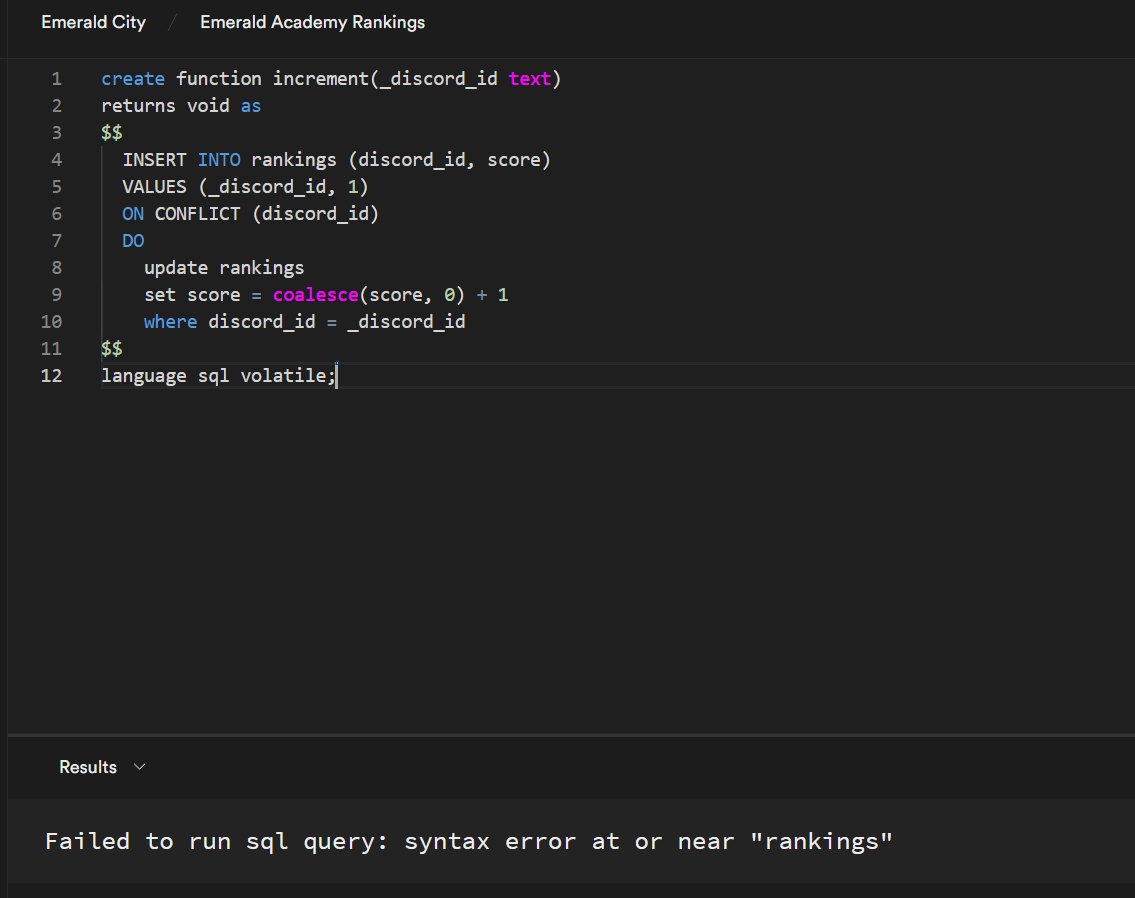Click line number 3 in gutter
Viewport: 1135px width, 898px height.
click(x=56, y=133)
